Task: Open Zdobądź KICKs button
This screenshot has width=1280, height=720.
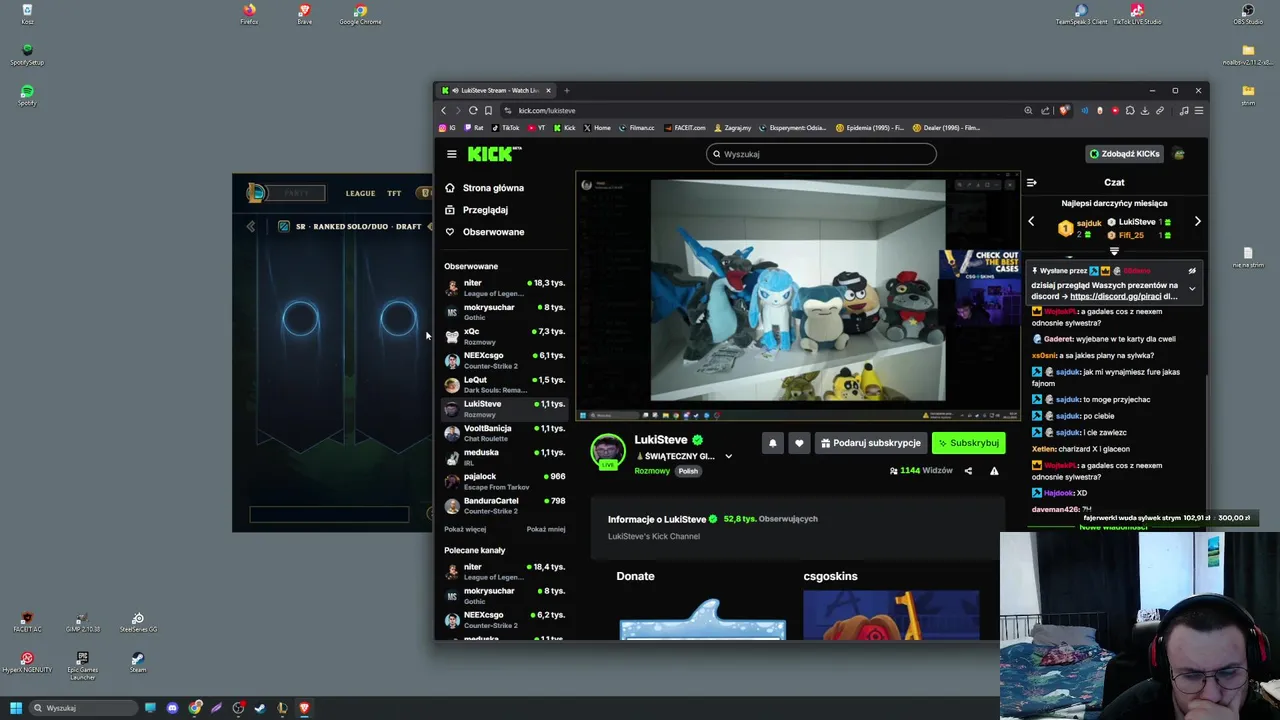Action: [x=1125, y=154]
